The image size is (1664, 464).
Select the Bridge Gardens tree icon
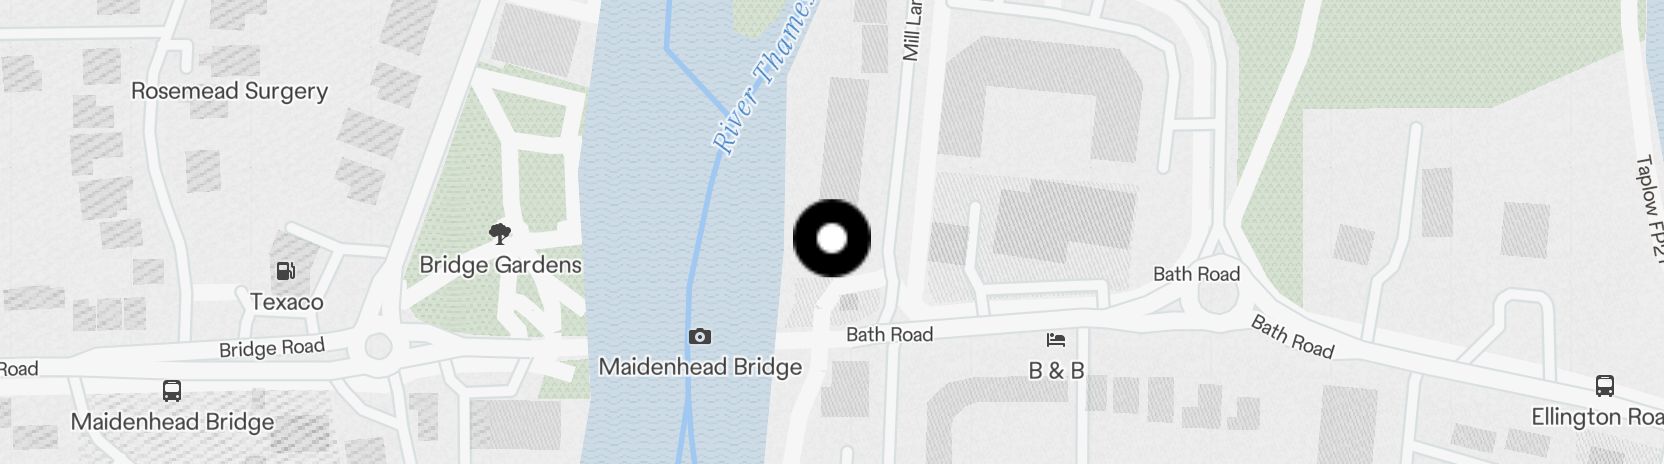point(500,234)
